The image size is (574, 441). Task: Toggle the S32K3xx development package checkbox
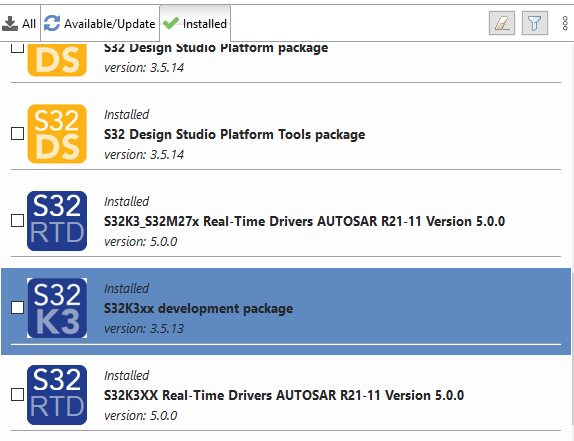[x=17, y=308]
